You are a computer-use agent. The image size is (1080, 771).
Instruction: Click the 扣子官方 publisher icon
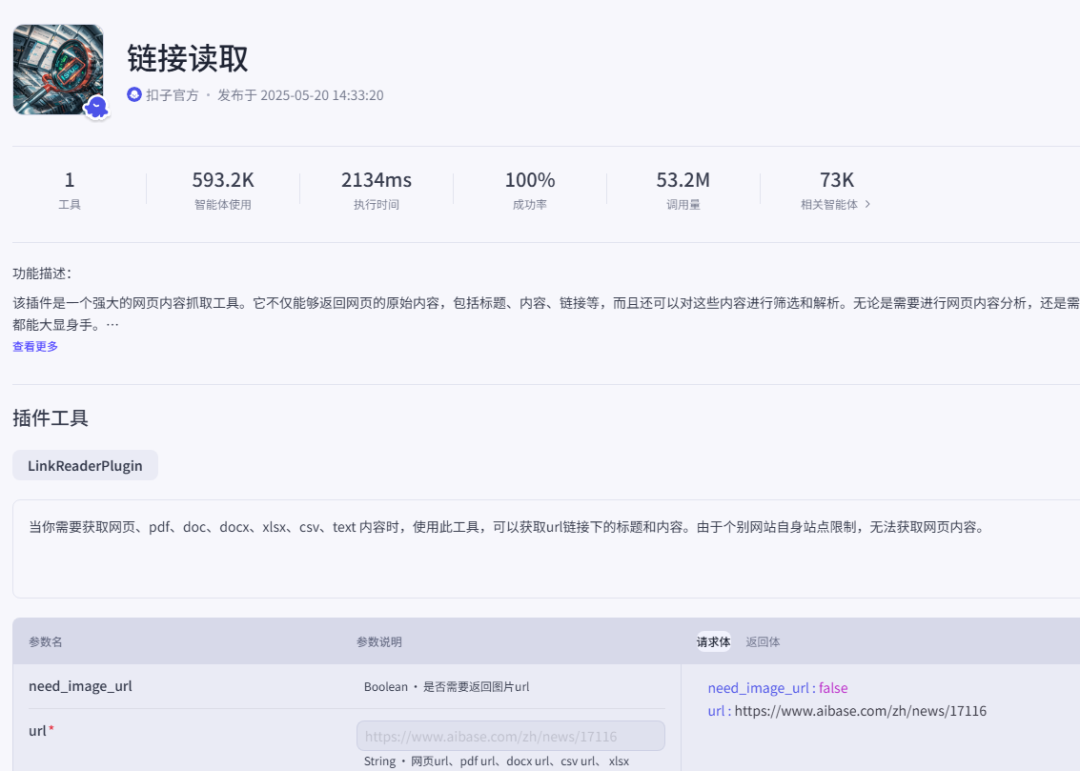pos(134,95)
